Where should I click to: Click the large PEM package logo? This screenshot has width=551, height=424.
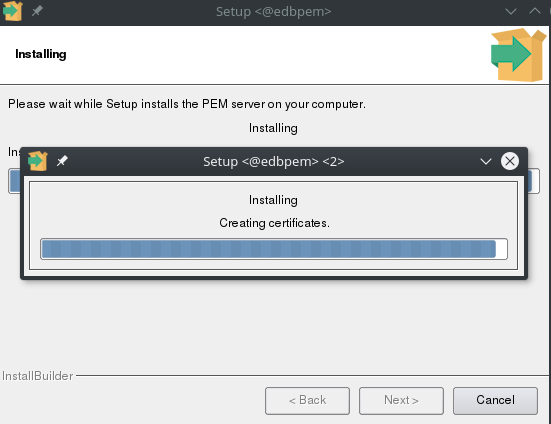click(x=519, y=55)
